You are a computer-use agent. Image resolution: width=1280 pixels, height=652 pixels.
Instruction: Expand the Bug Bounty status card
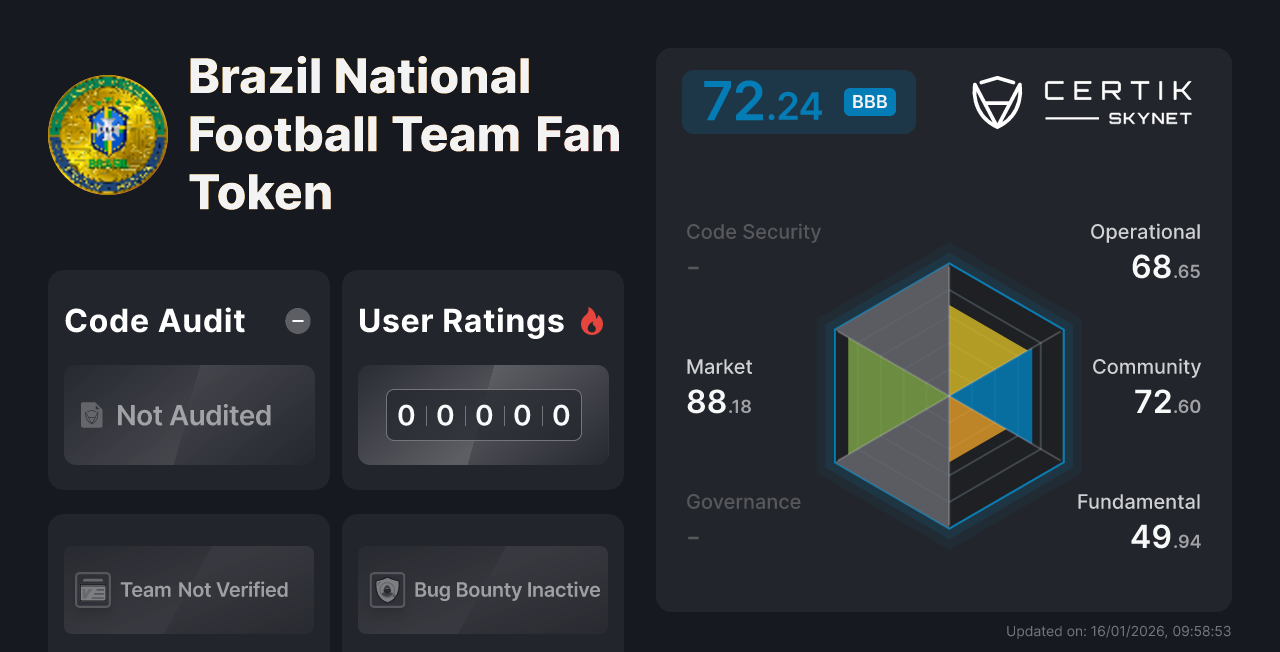coord(482,590)
